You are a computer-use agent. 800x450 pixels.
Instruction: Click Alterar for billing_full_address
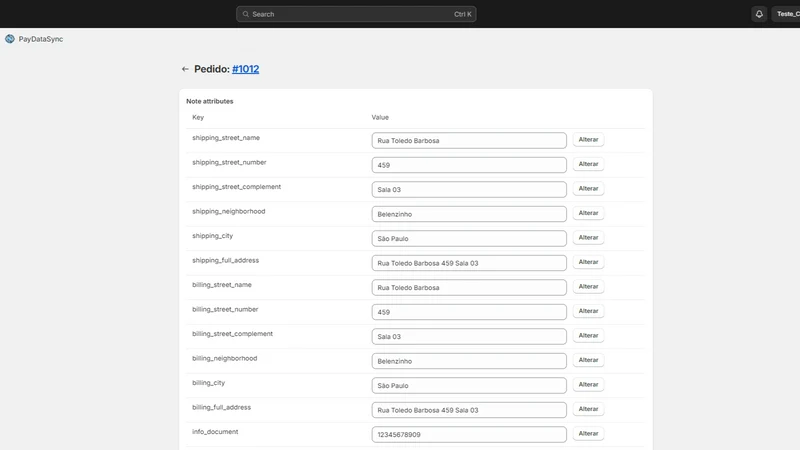(x=588, y=409)
